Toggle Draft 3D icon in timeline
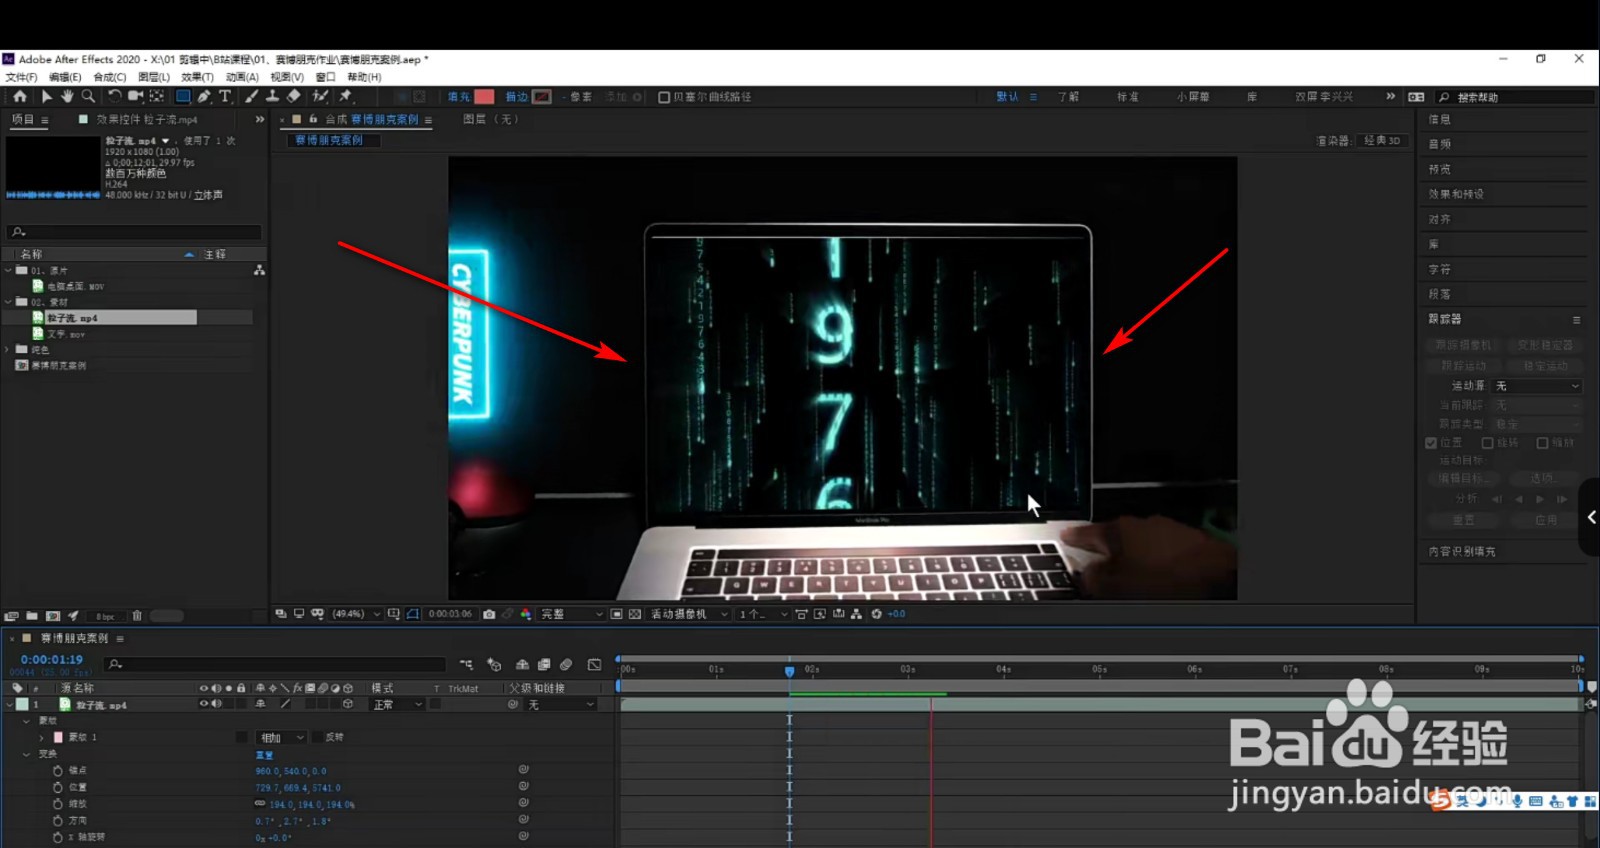1600x848 pixels. coord(494,664)
